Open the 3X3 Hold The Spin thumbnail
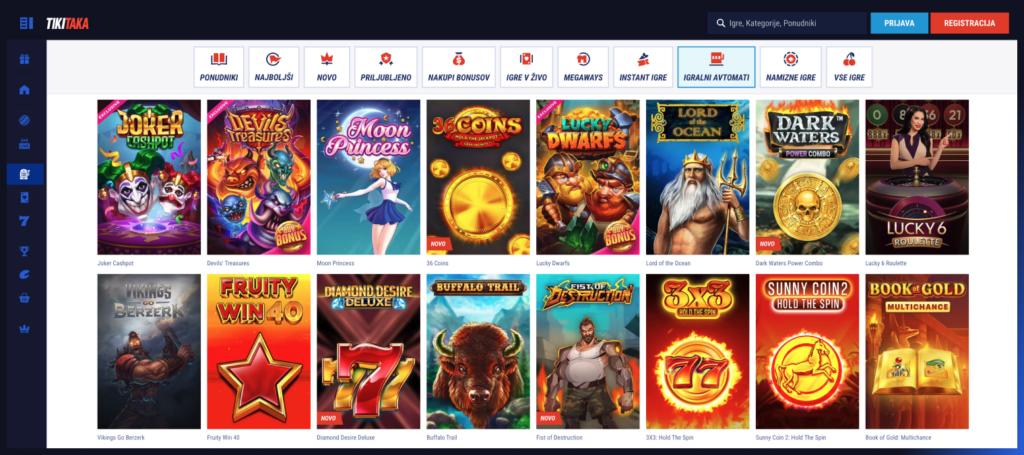 point(697,351)
